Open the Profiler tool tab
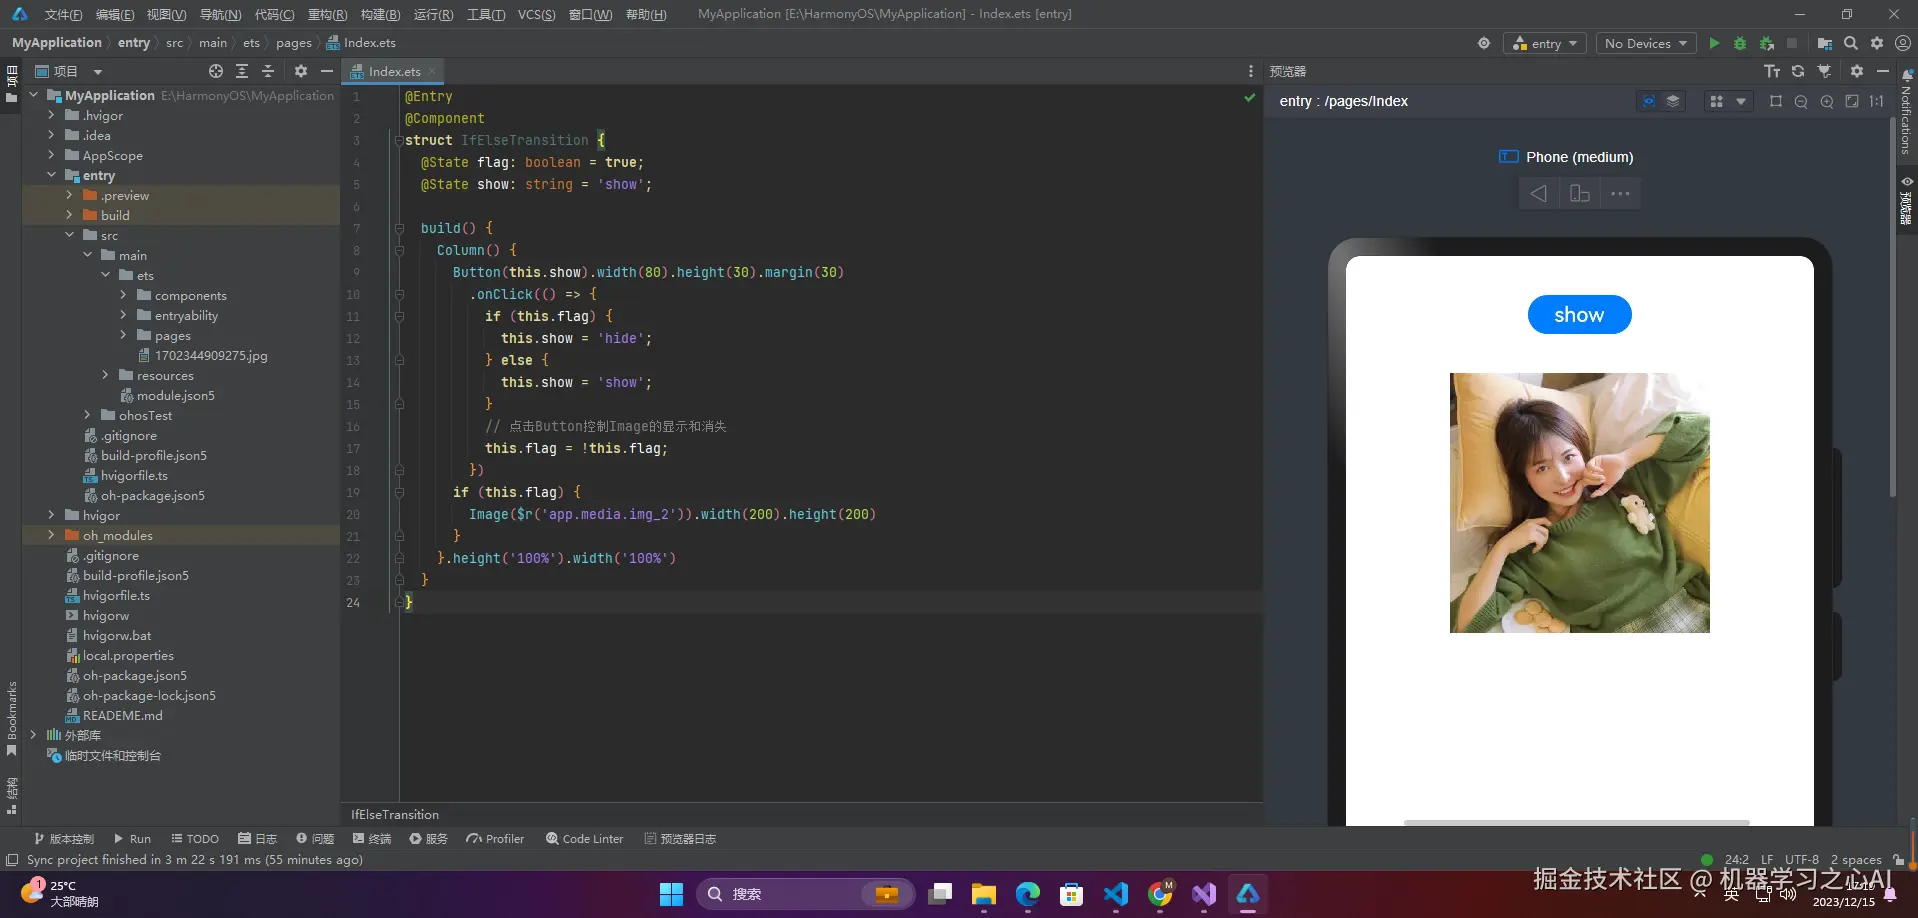Screen dimensions: 1918x918 click(495, 839)
